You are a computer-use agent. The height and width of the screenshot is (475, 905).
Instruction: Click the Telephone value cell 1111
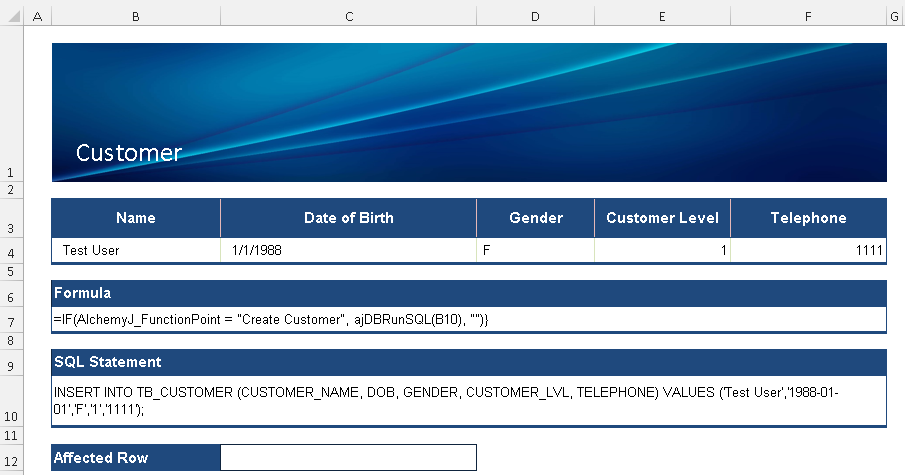[x=808, y=251]
